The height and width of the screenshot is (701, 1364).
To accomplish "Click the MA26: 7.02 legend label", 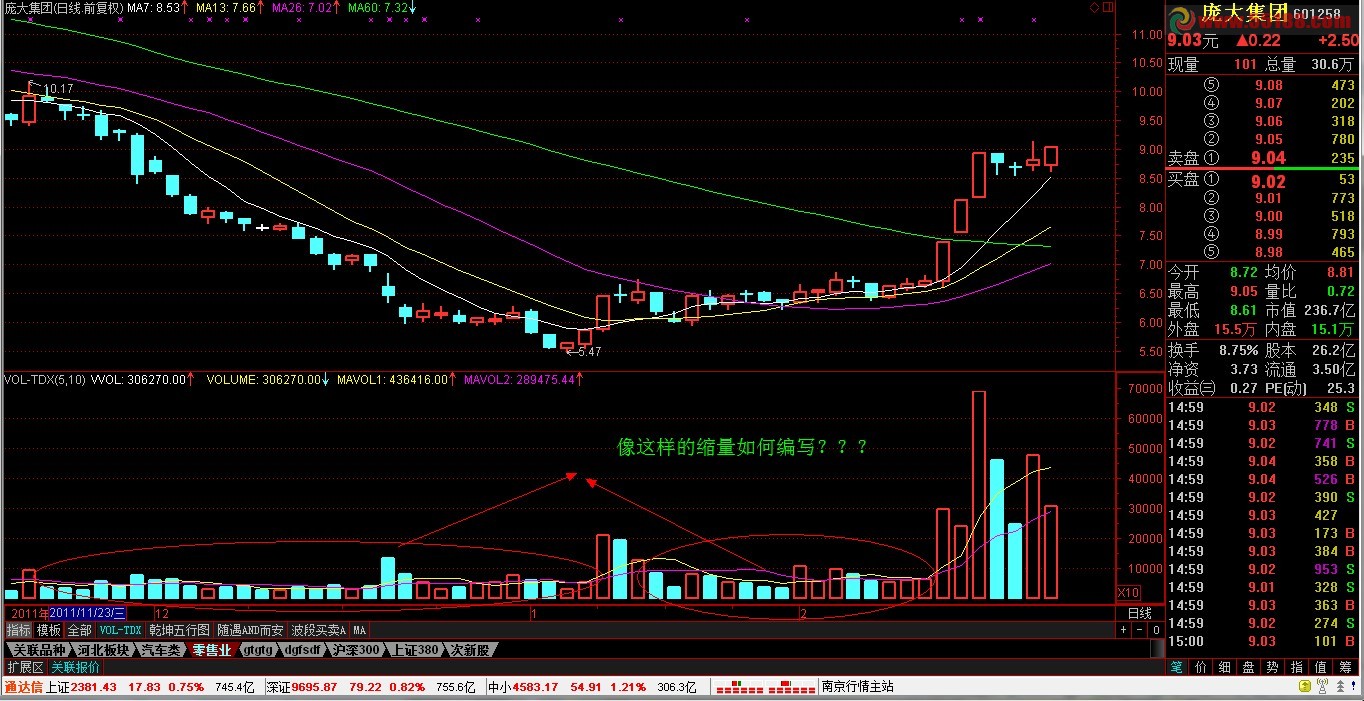I will [x=303, y=8].
